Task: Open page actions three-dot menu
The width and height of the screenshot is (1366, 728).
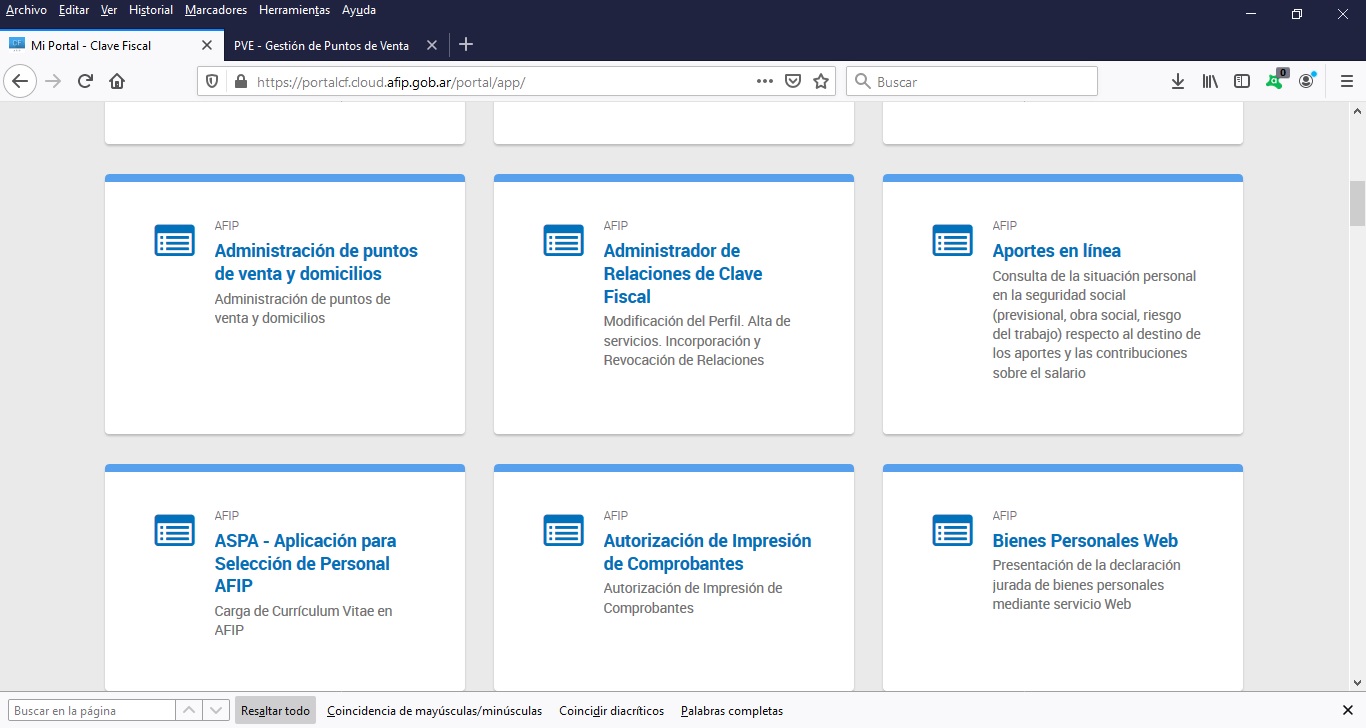Action: click(x=765, y=82)
